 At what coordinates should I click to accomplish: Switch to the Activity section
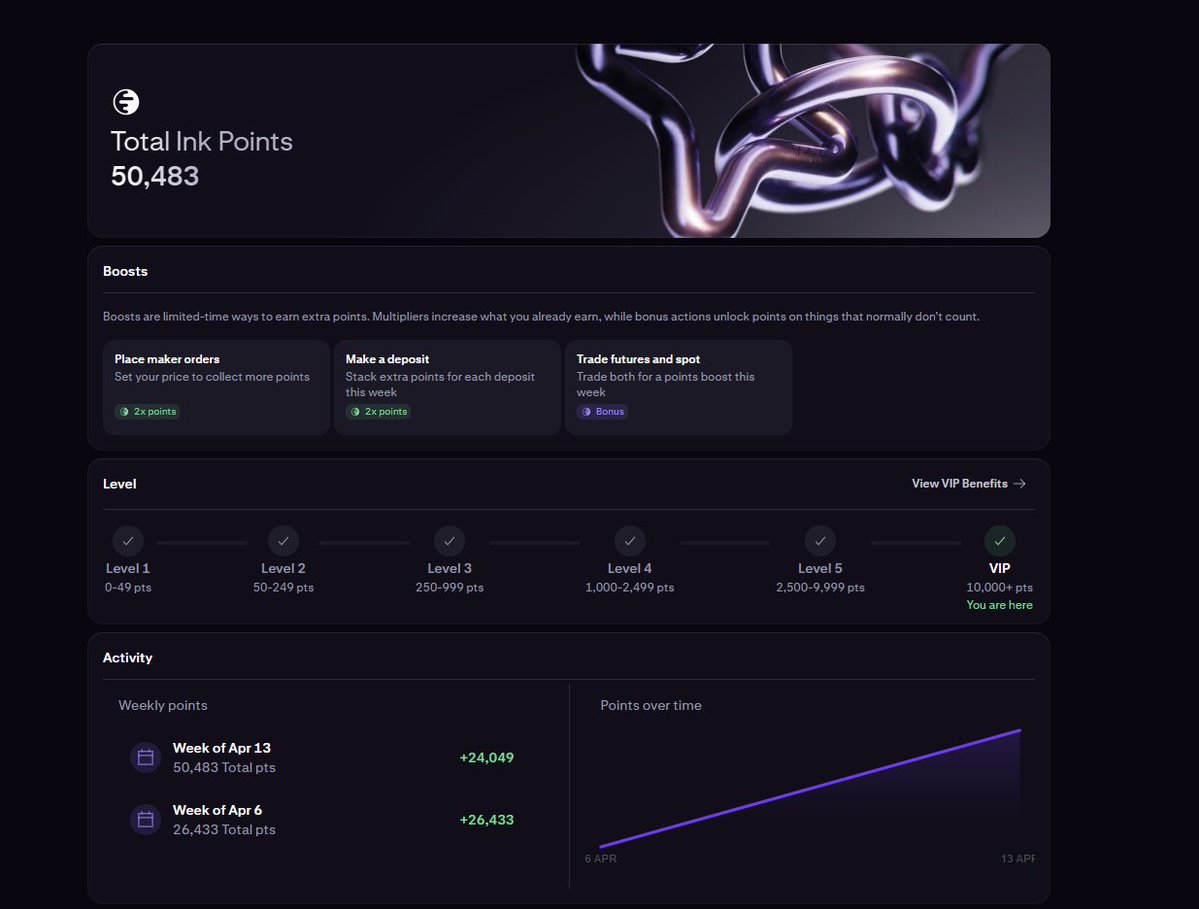(128, 657)
